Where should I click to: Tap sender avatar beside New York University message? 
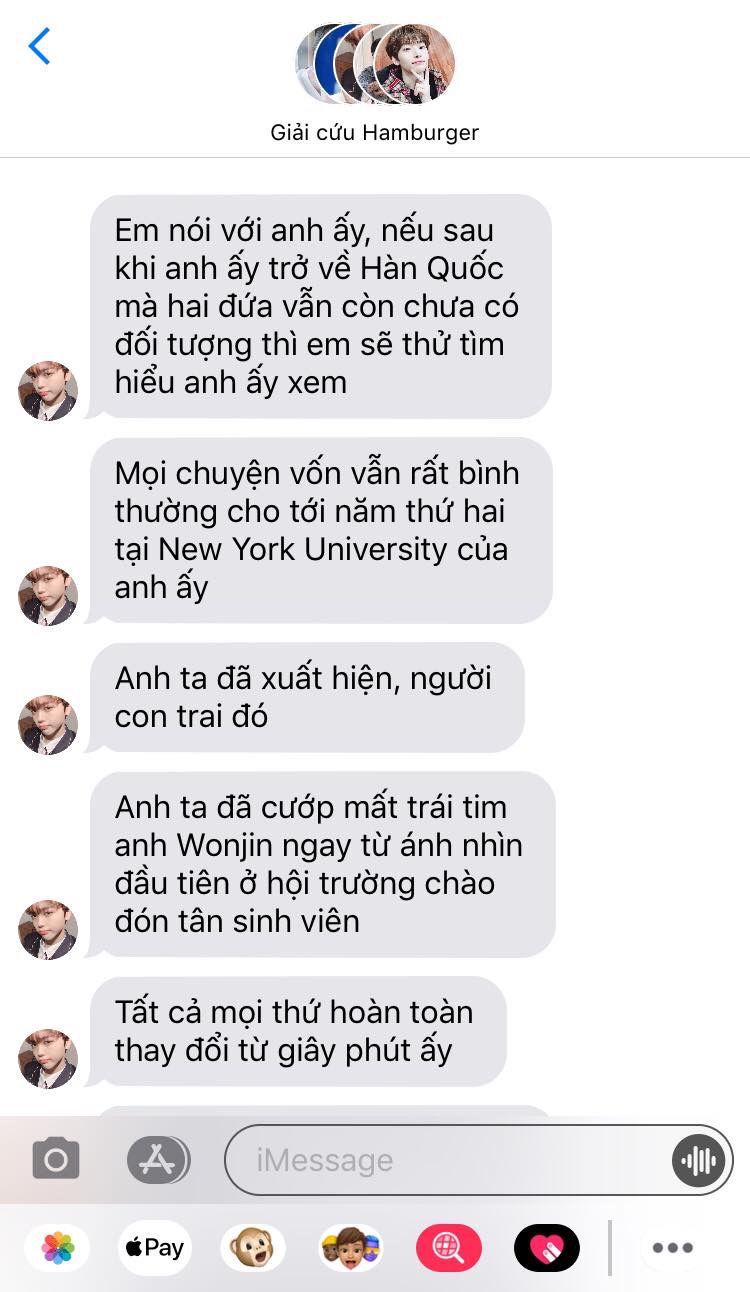coord(48,596)
